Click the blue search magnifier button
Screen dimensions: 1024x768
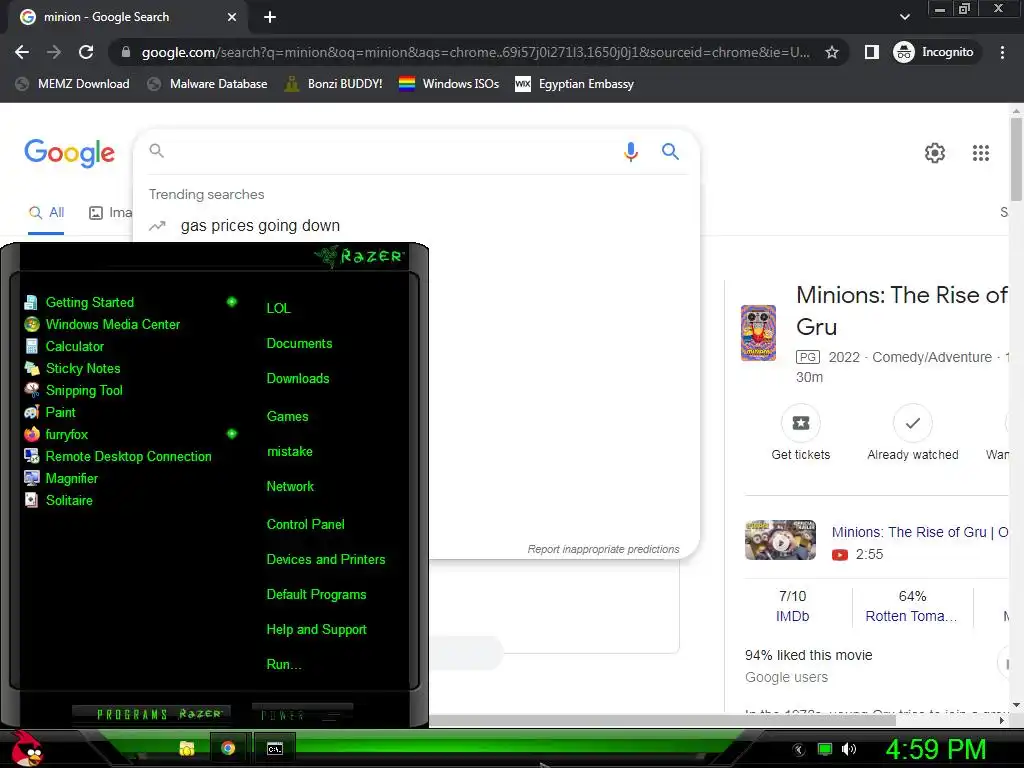click(670, 152)
